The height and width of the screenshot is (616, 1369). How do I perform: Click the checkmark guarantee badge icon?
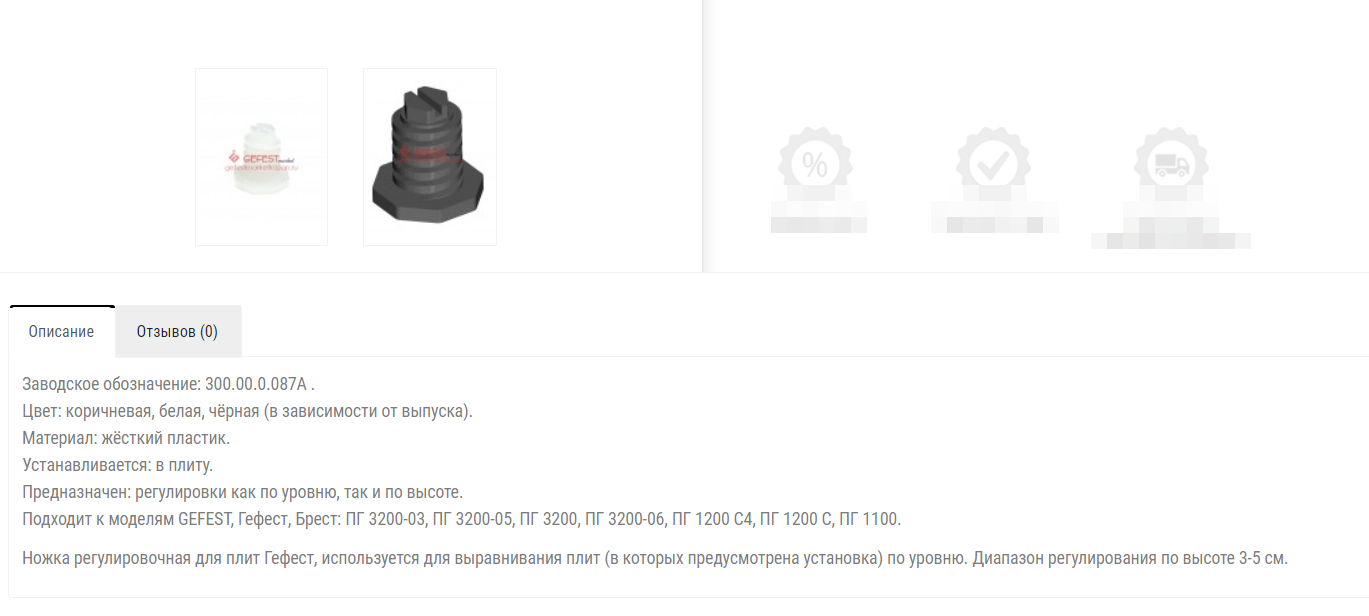(x=992, y=164)
